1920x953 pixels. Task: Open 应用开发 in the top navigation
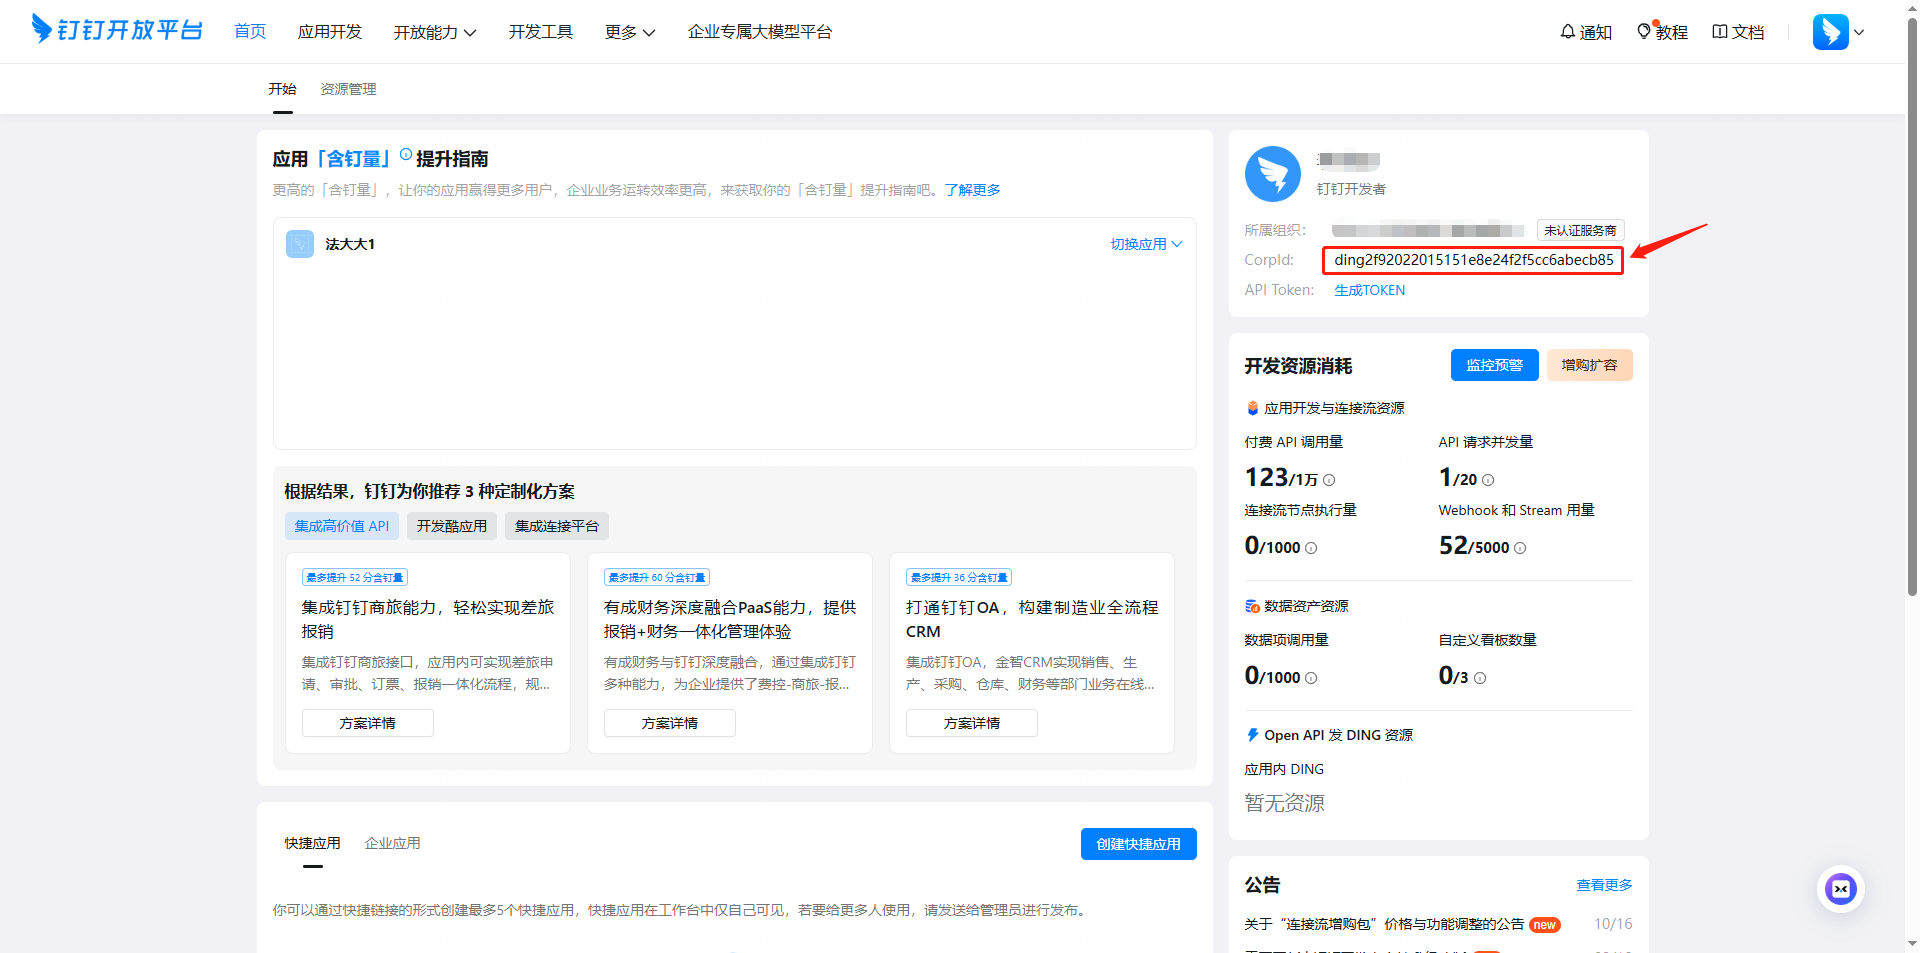pyautogui.click(x=330, y=32)
